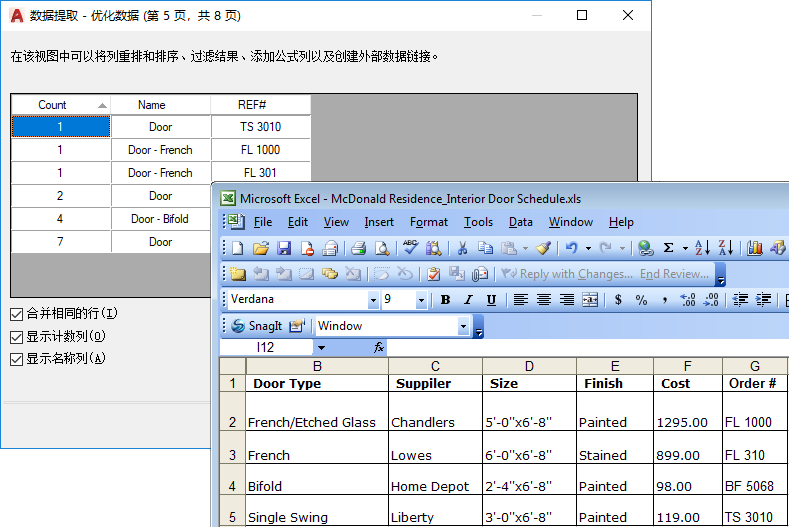Open Print Preview in Excel

(382, 248)
